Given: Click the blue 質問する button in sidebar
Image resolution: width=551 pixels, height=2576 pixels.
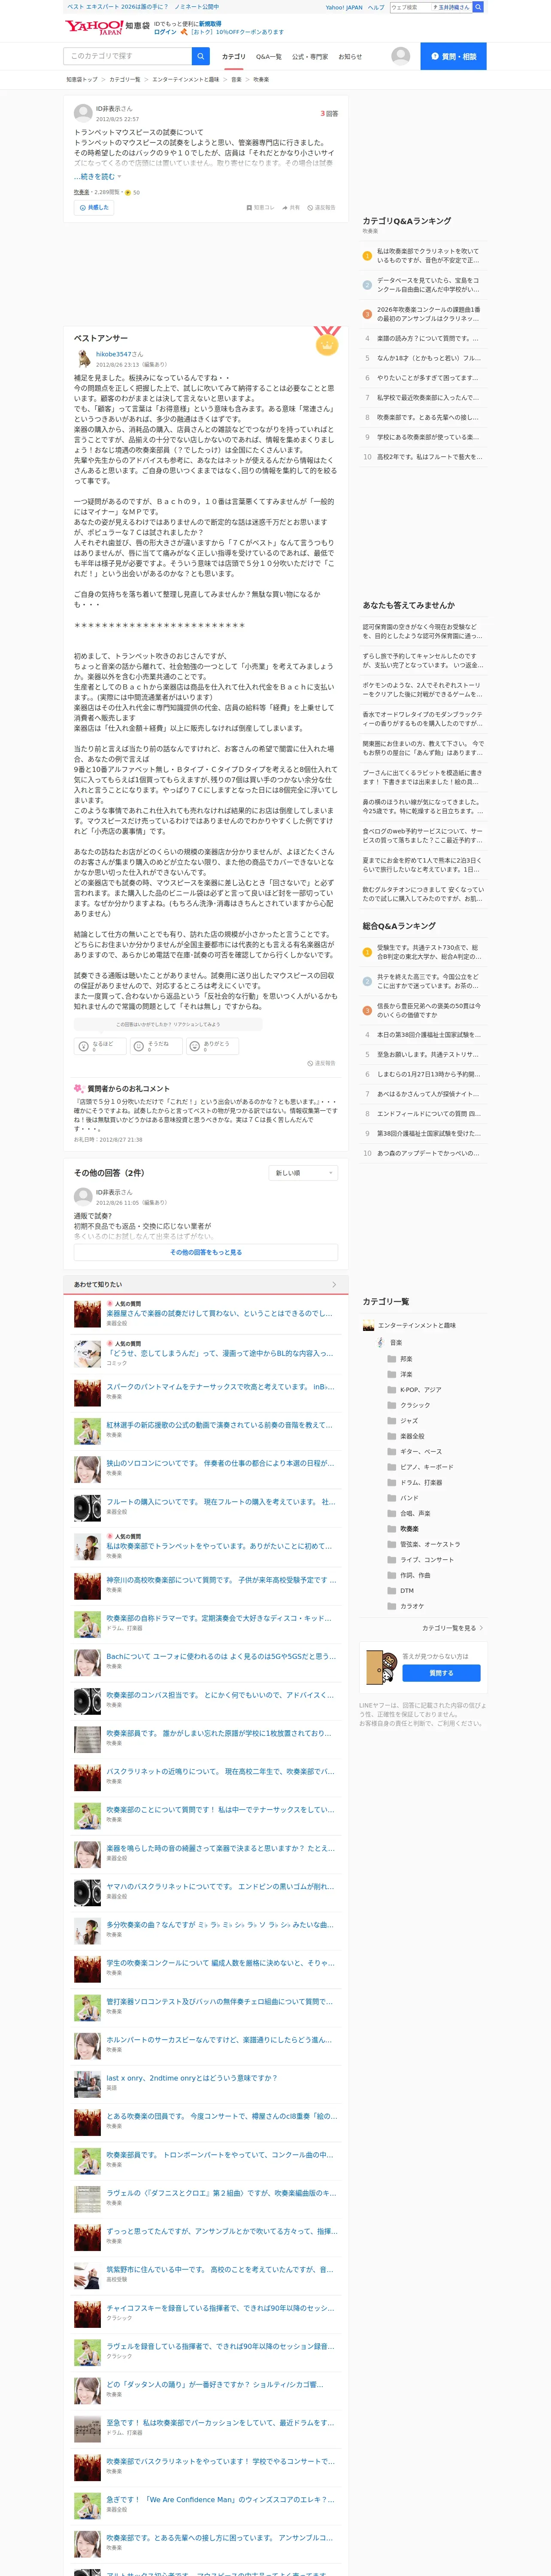Looking at the screenshot, I should pyautogui.click(x=441, y=1673).
